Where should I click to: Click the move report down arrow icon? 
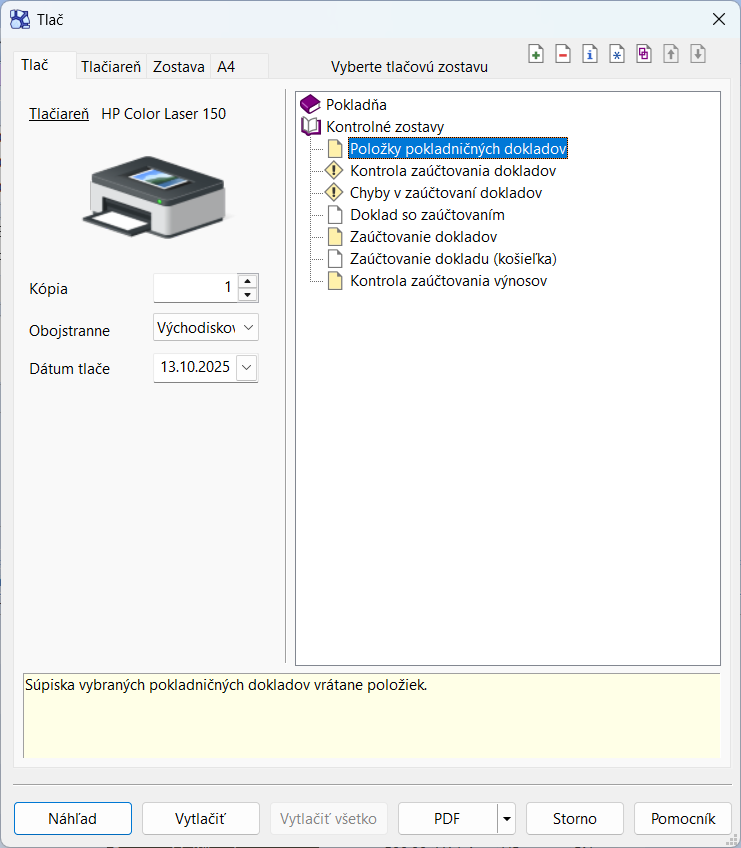tap(698, 55)
